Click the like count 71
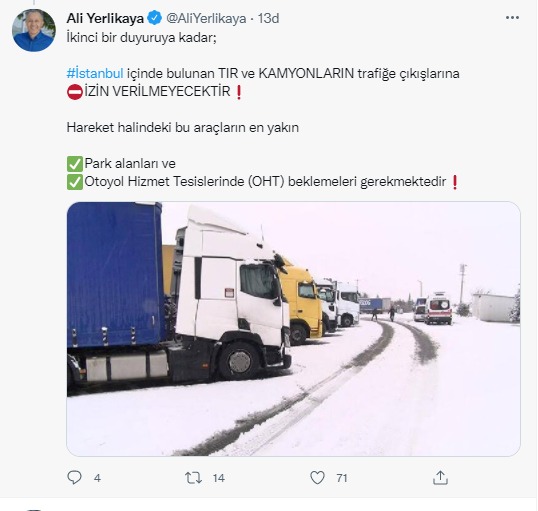The image size is (538, 511). coord(342,478)
